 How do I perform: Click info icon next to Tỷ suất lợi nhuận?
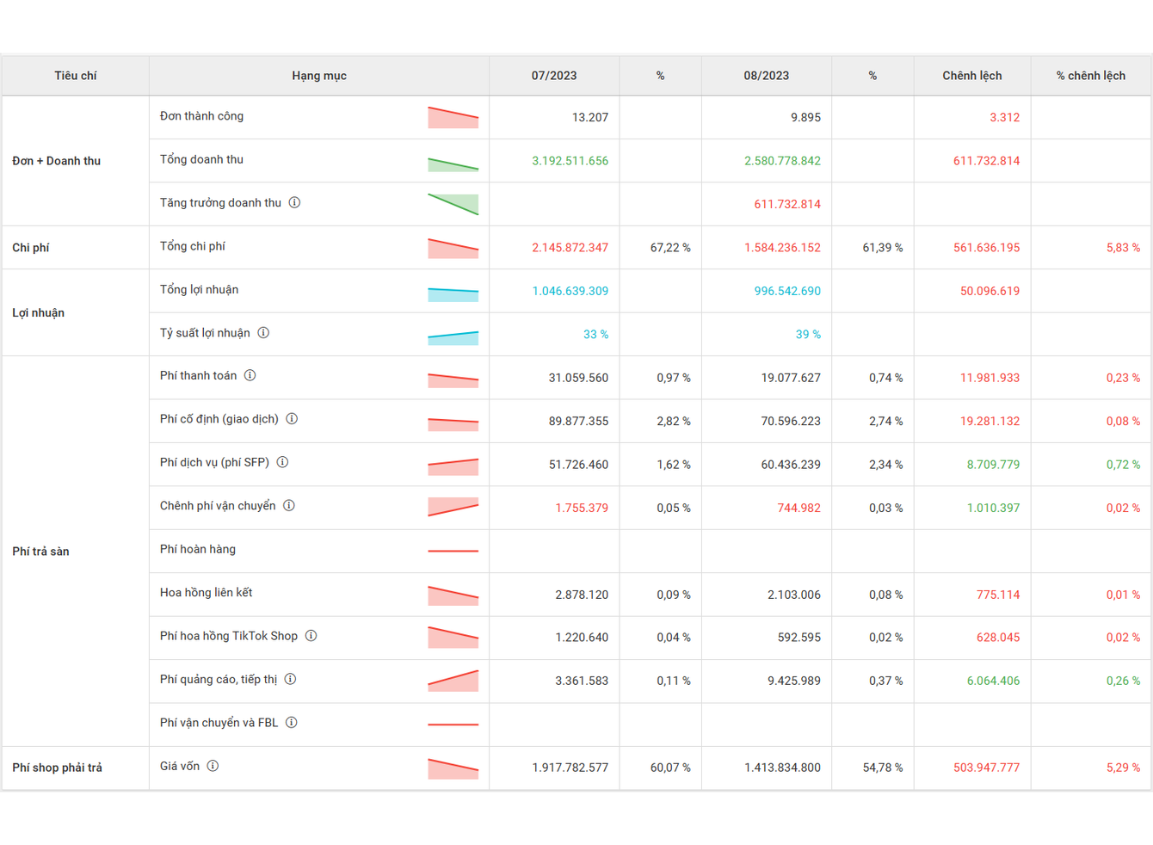tap(263, 333)
